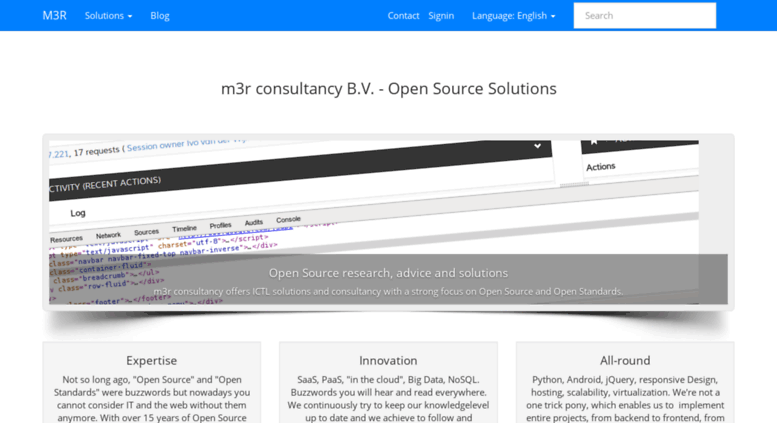Select the Expertise card heading
Viewport: 777px width, 423px height.
pos(152,361)
